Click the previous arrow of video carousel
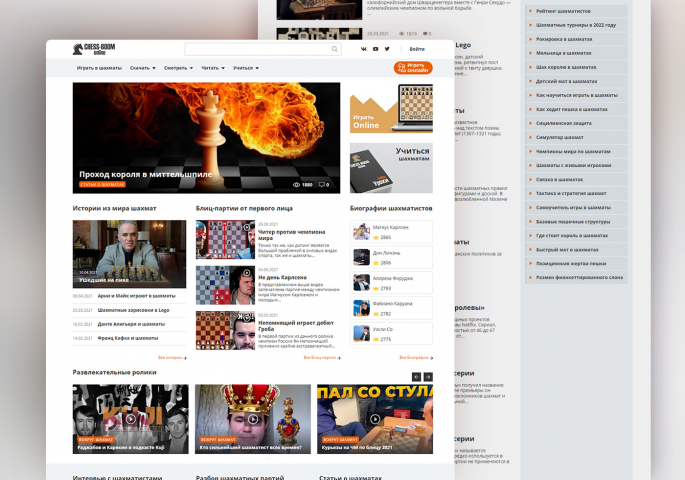The width and height of the screenshot is (685, 480). 416,377
